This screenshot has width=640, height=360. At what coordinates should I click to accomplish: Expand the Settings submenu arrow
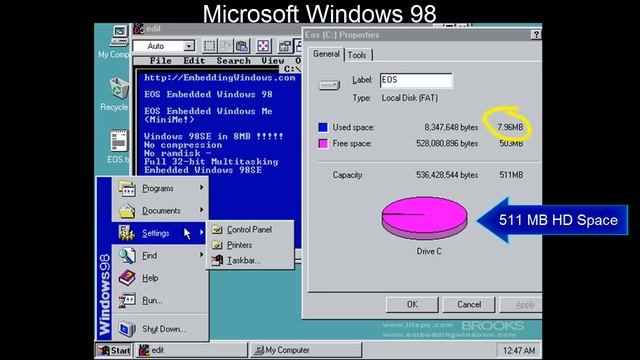[x=202, y=232]
